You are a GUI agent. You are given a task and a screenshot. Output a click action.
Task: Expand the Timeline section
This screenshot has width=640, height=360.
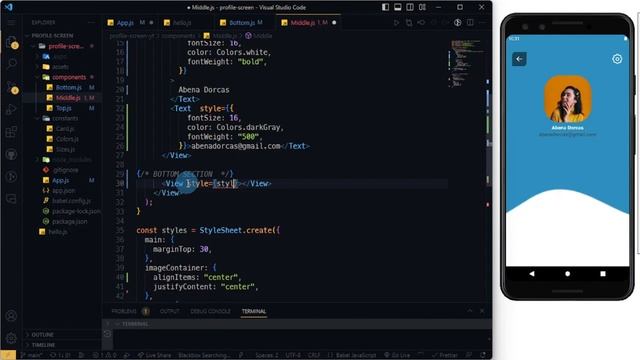(61, 344)
